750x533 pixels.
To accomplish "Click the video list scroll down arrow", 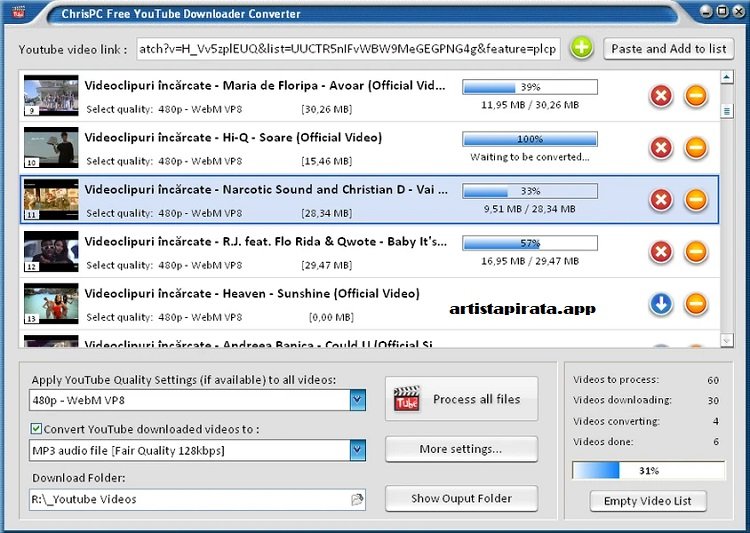I will 727,341.
